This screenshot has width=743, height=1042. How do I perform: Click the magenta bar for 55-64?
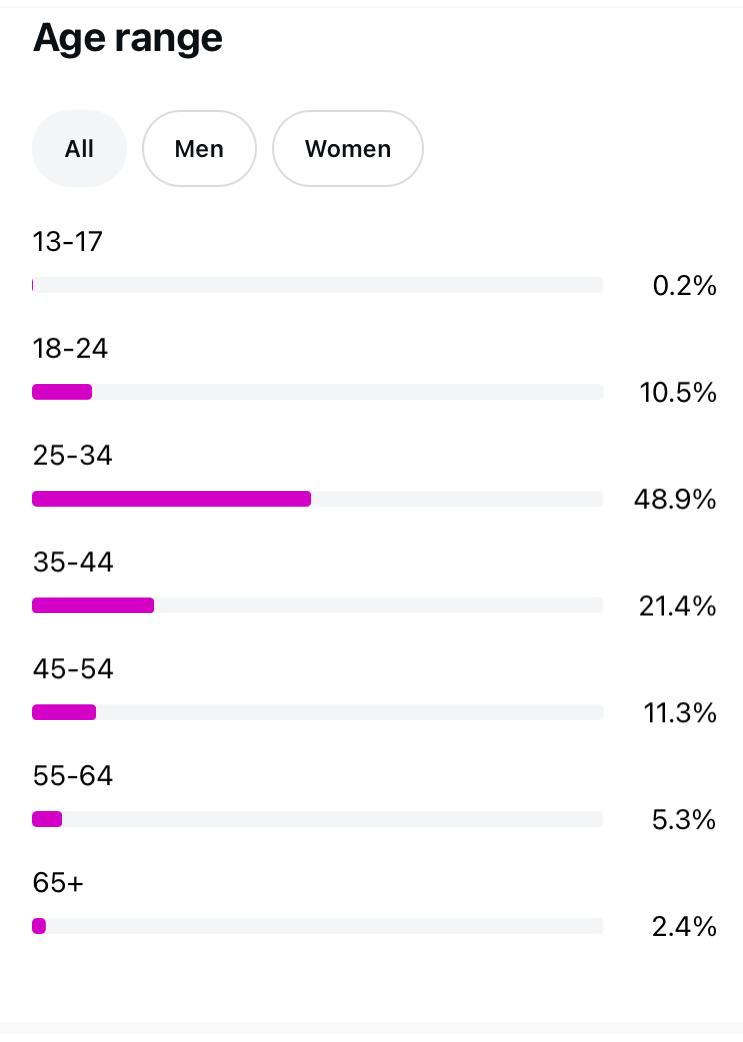47,819
